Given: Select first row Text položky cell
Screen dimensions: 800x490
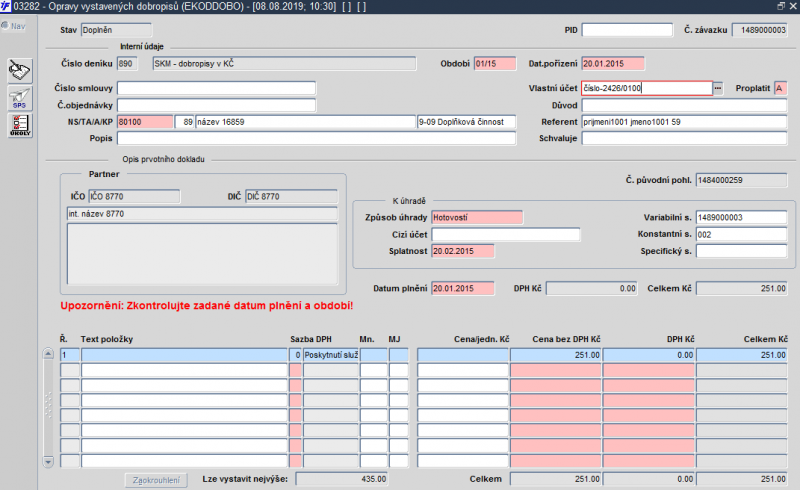Looking at the screenshot, I should point(184,354).
